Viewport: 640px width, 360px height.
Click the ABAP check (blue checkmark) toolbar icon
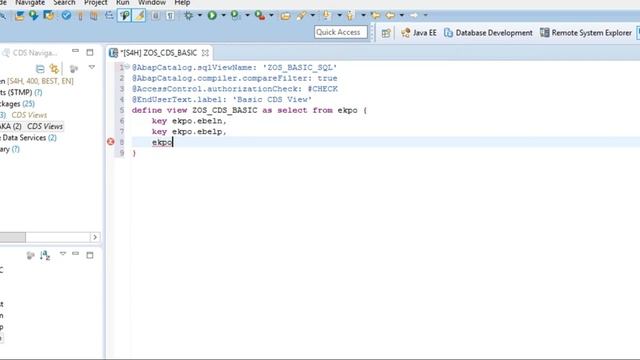[66, 16]
